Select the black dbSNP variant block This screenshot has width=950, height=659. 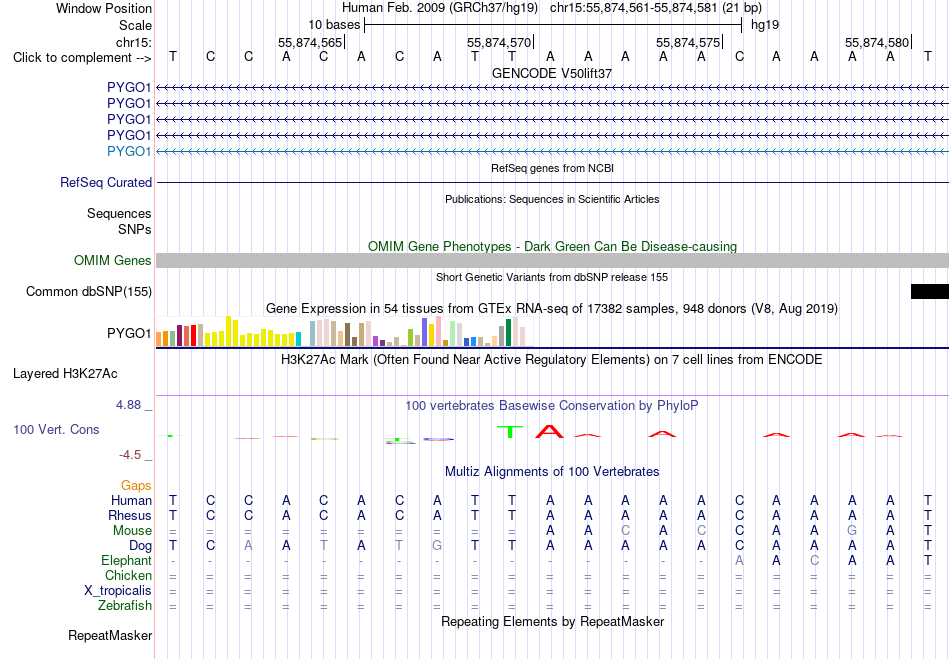(x=930, y=291)
